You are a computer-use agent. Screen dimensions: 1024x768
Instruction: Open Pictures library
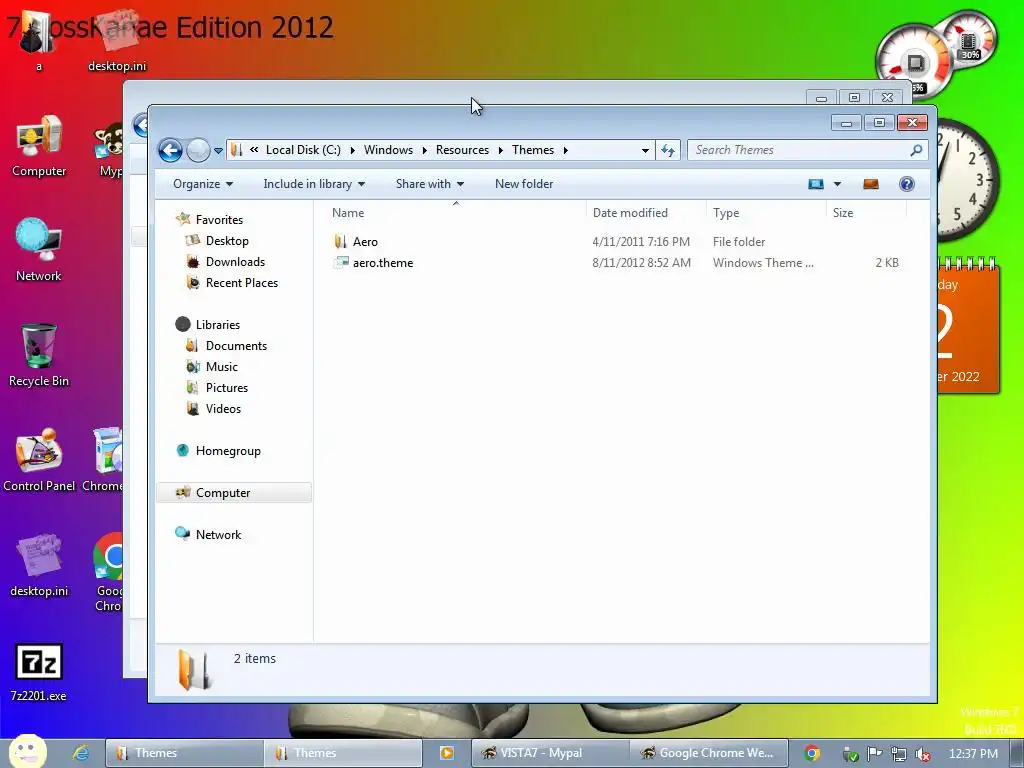pos(227,387)
